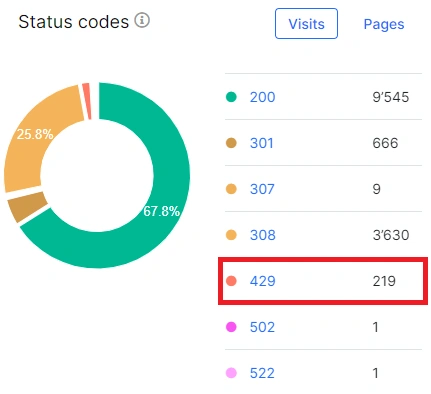
Task: Click the visits count 1 for status 522
Action: (x=376, y=373)
